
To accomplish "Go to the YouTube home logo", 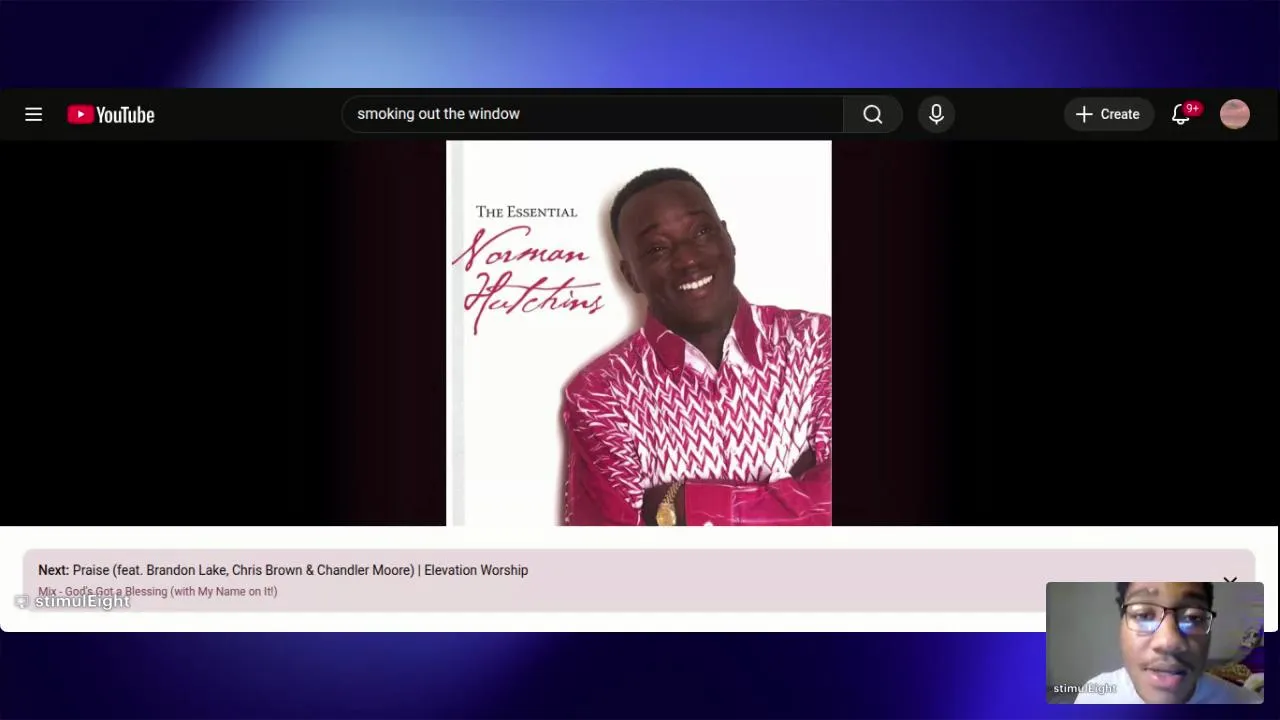I will (x=111, y=115).
